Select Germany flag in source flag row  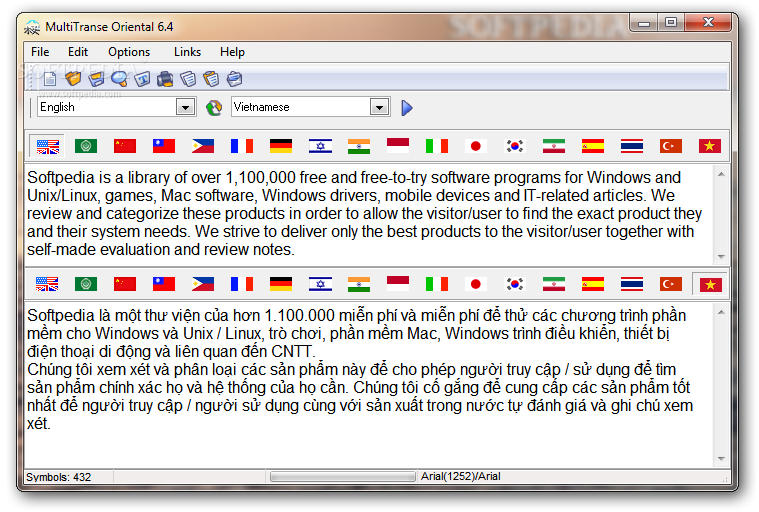point(281,146)
